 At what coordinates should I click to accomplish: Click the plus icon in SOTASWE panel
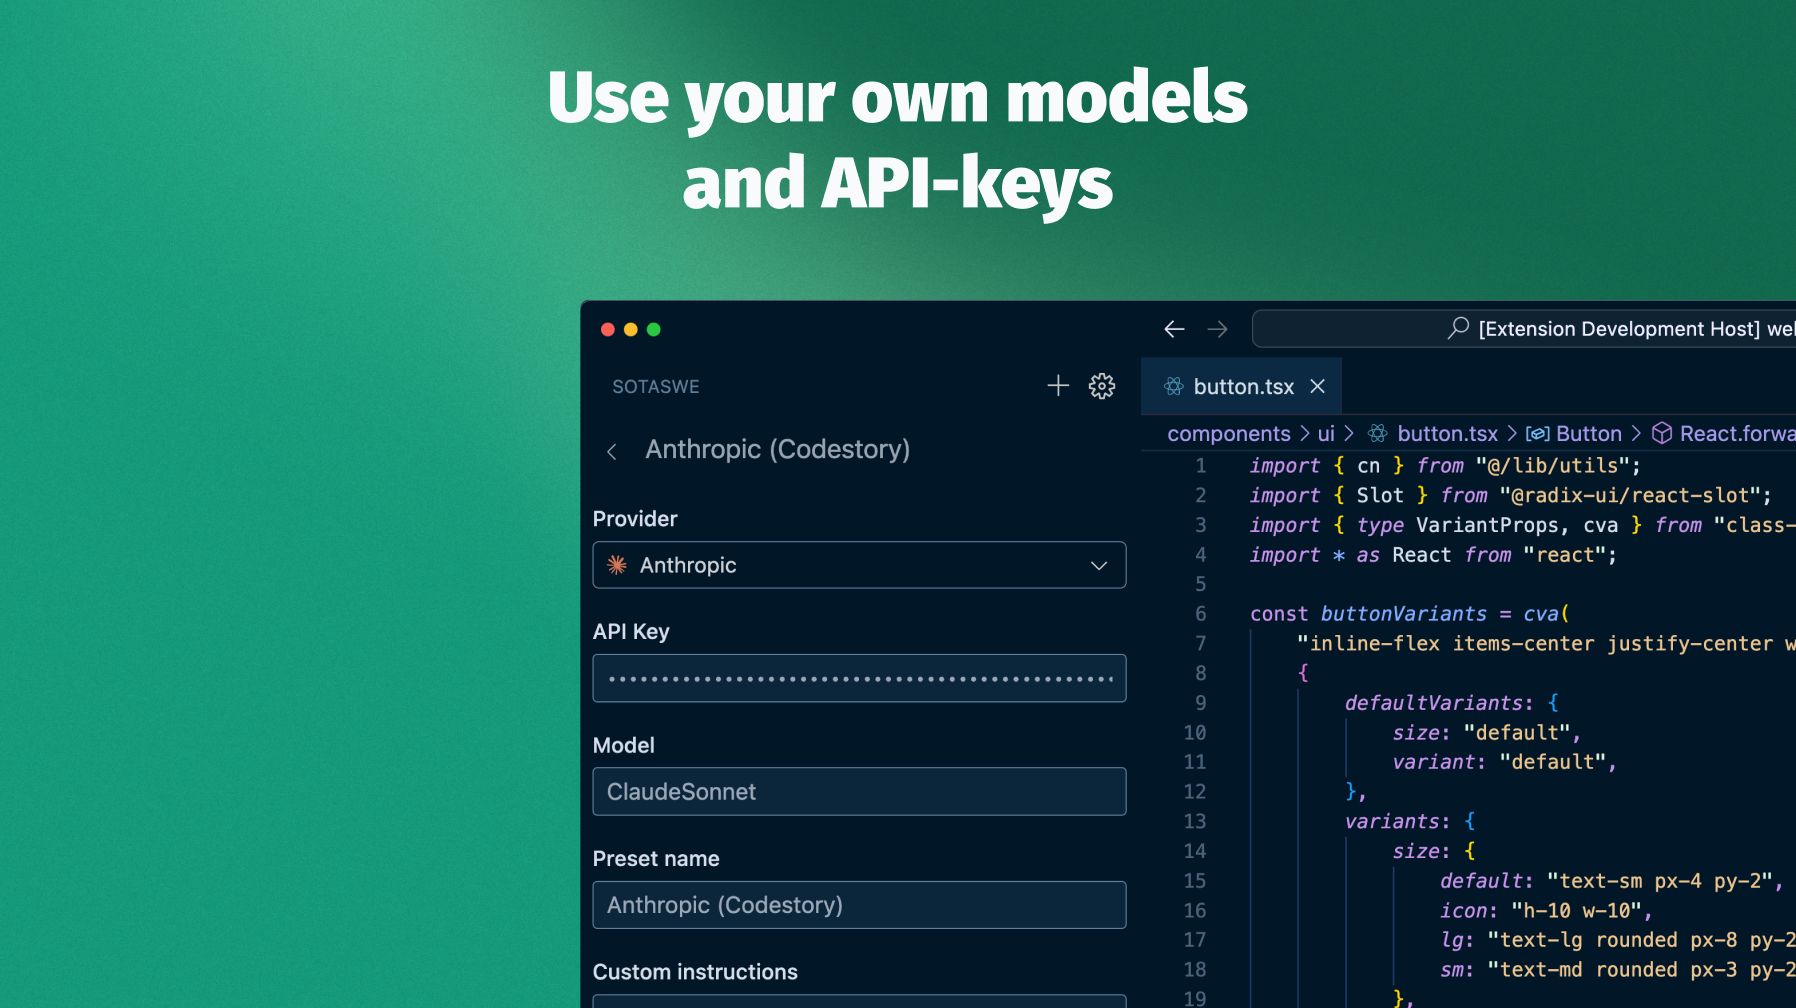coord(1058,386)
